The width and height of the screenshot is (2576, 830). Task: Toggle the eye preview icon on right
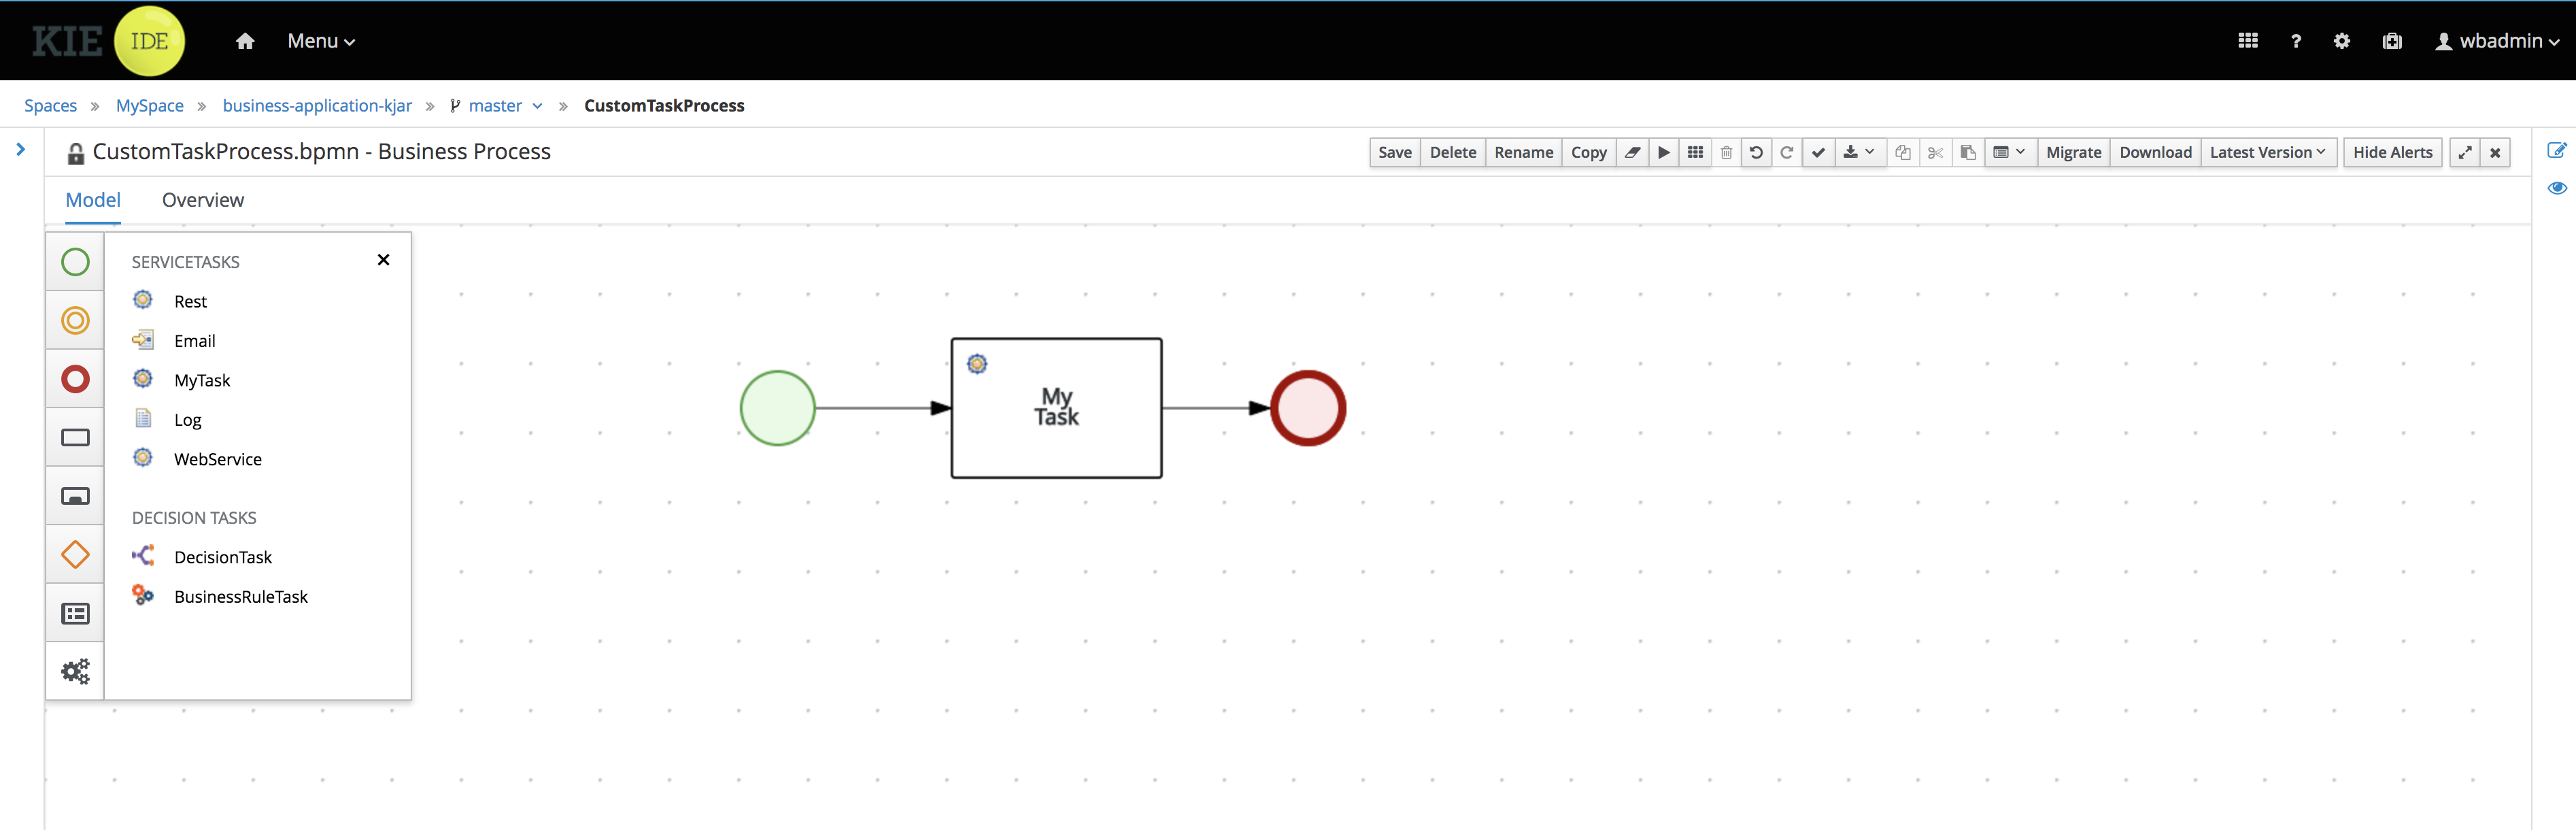[2556, 188]
